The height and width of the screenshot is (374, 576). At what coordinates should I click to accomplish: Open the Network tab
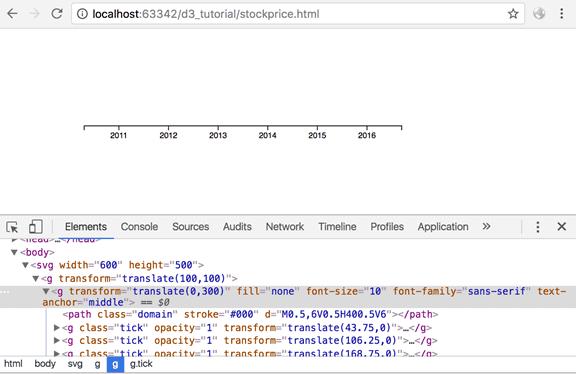click(x=285, y=227)
